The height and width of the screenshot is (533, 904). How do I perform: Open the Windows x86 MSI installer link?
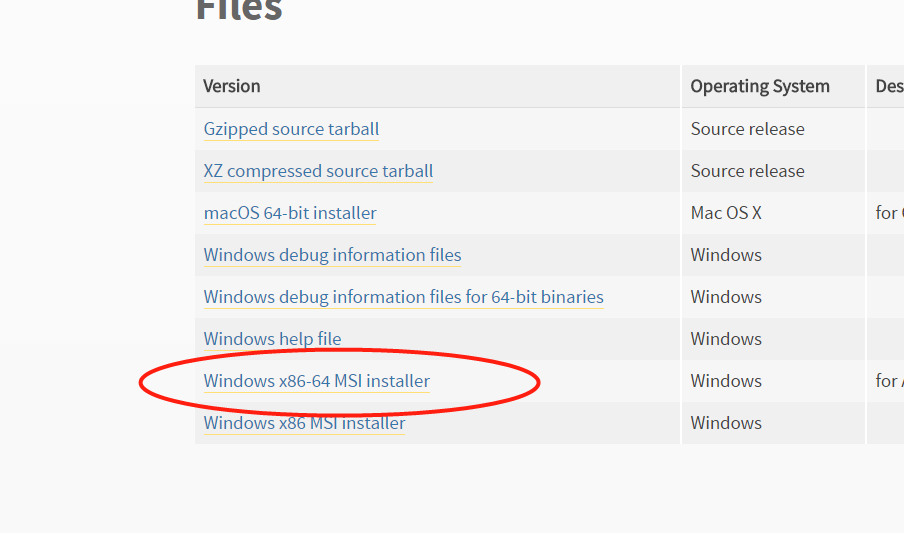click(x=304, y=423)
